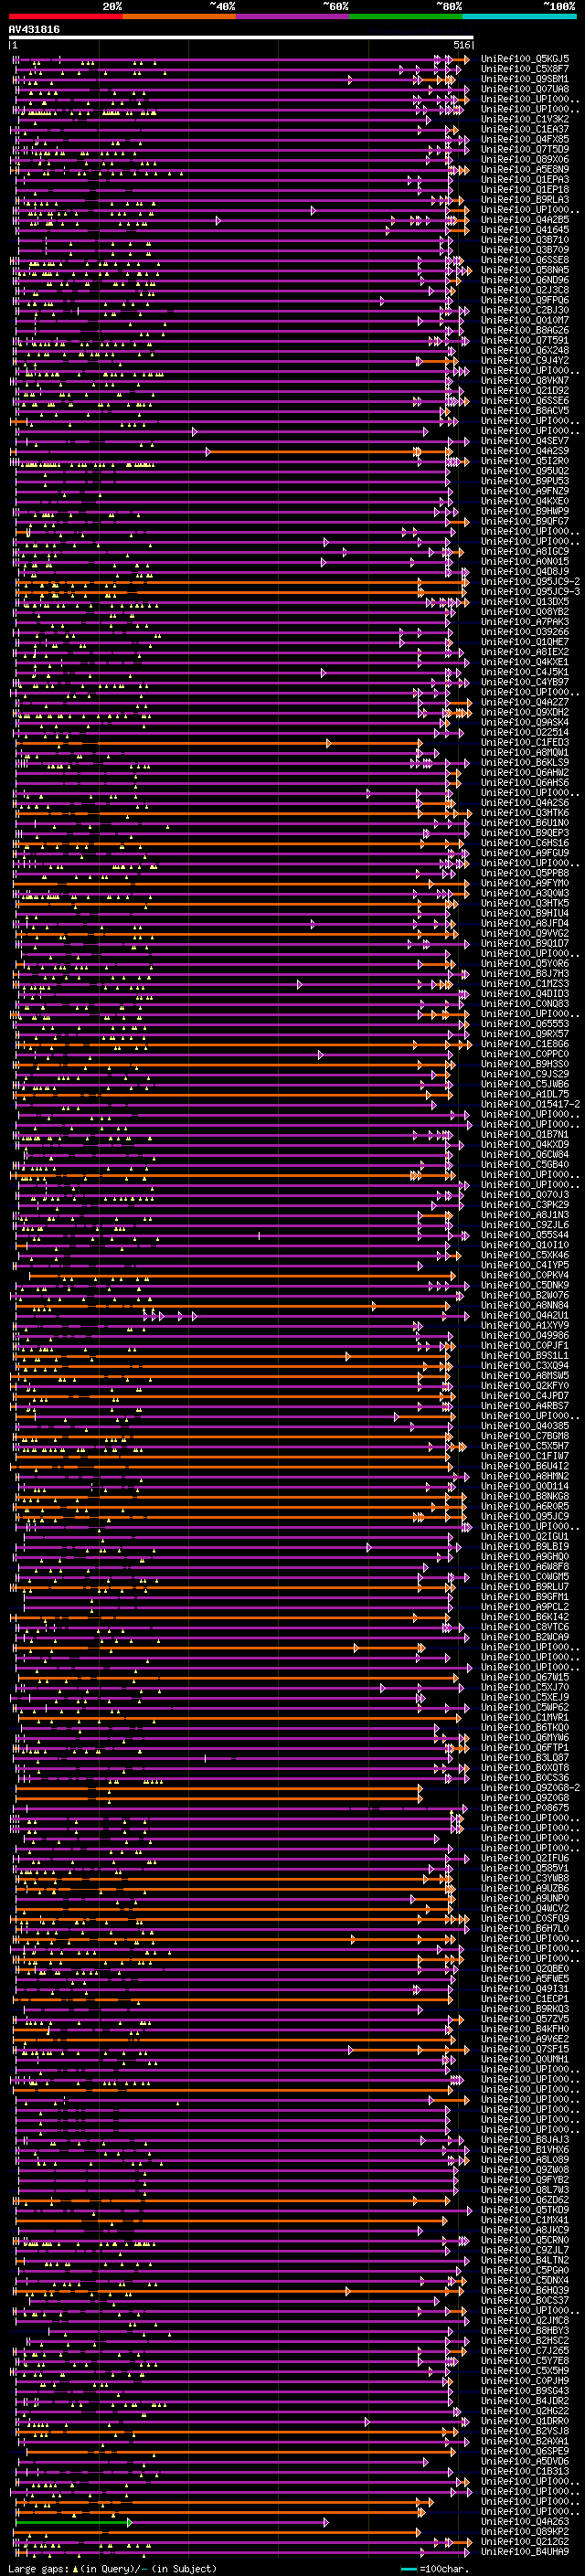
Task: Click the UniRef100_Q1DRR0 label
Action: click(x=525, y=2421)
